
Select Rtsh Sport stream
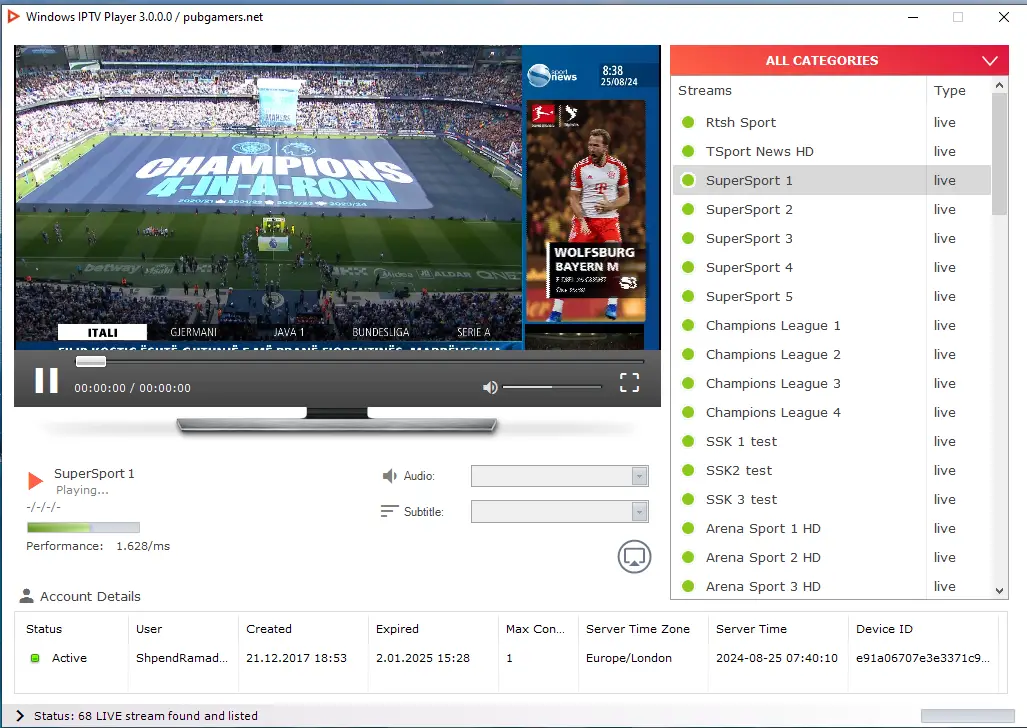click(x=831, y=123)
